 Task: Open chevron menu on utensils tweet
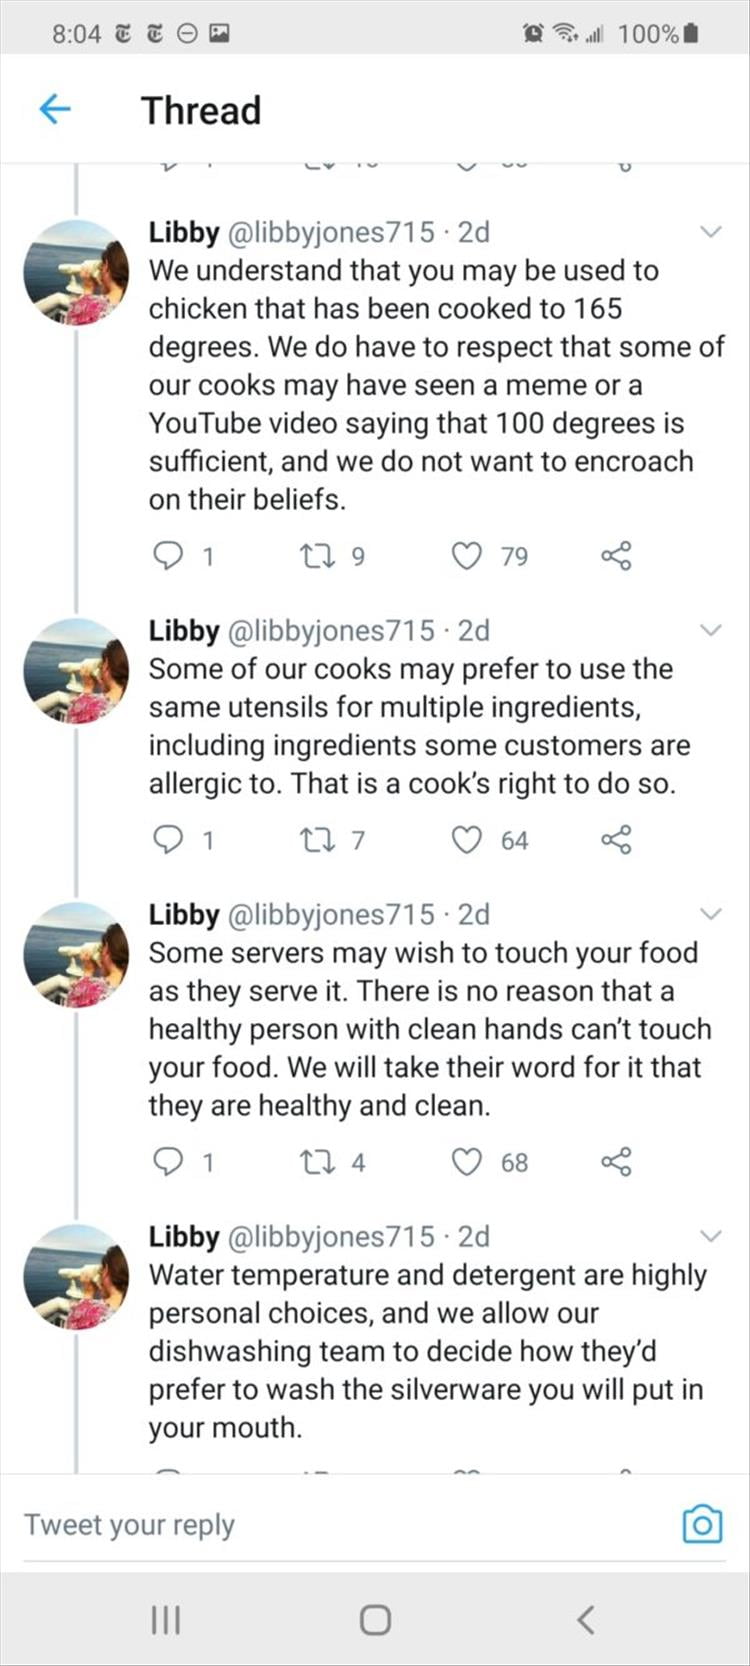point(710,631)
